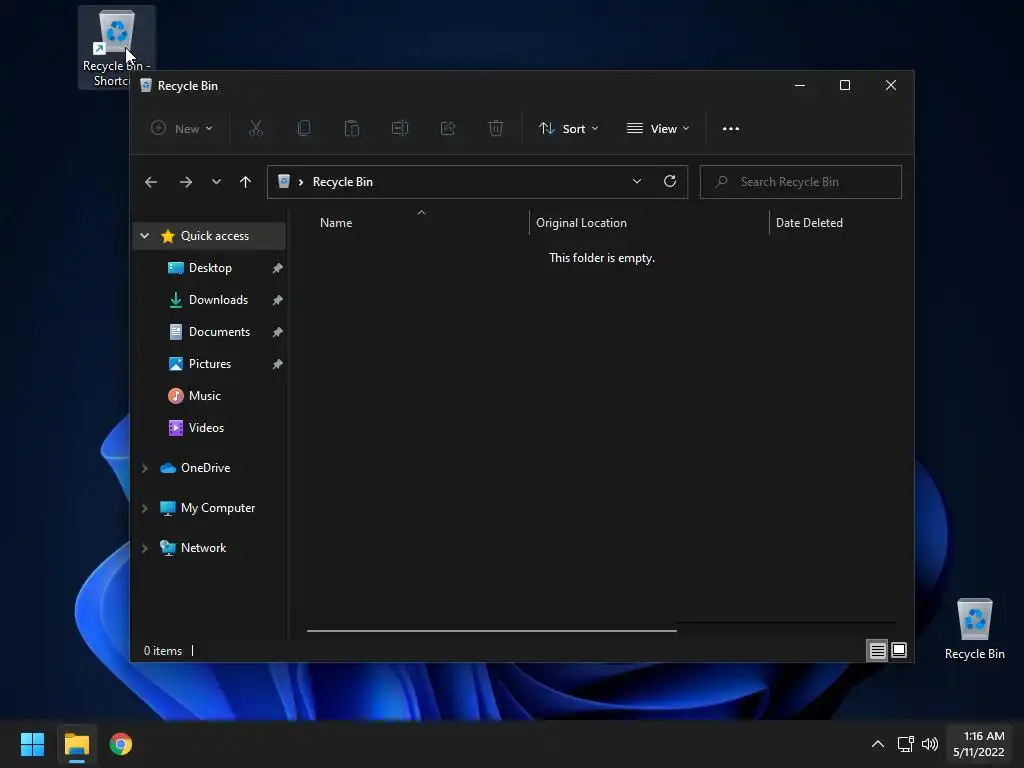Screen dimensions: 1024x768
Task: Click breadcrumb chevron before Recycle Bin
Action: point(300,182)
